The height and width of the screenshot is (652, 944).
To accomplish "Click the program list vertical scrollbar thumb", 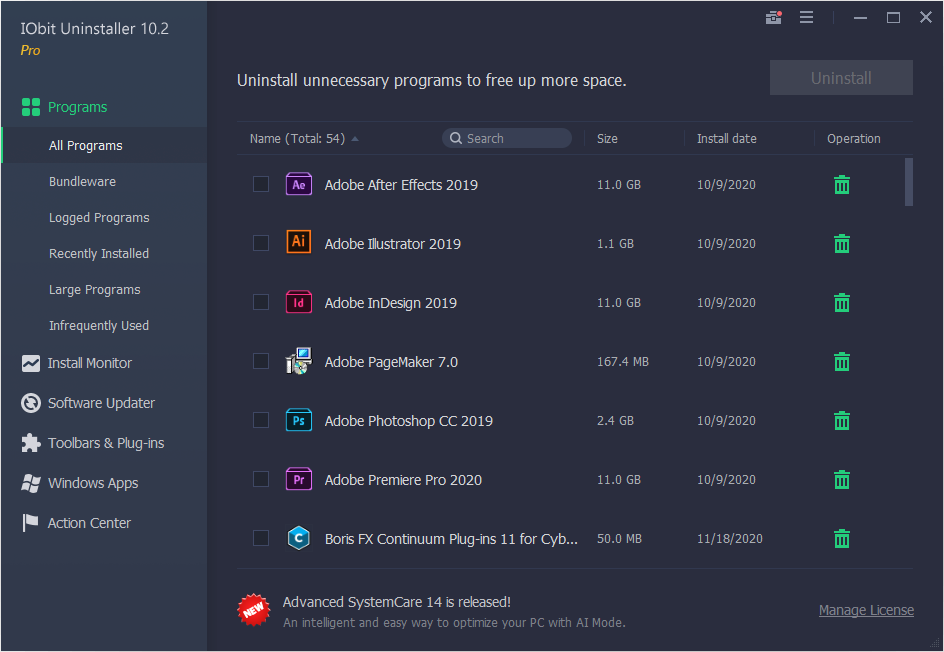I will tap(908, 182).
